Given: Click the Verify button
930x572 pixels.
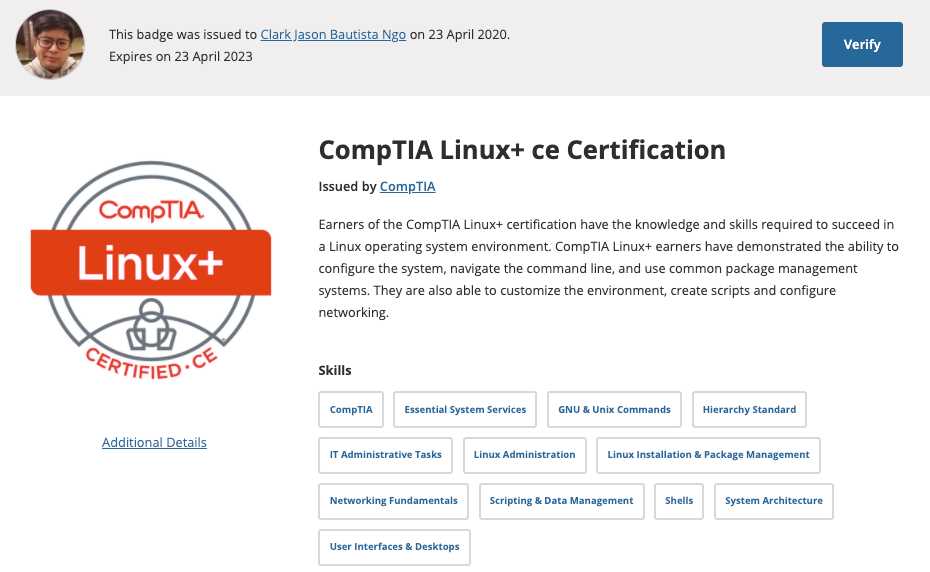Looking at the screenshot, I should (x=862, y=45).
